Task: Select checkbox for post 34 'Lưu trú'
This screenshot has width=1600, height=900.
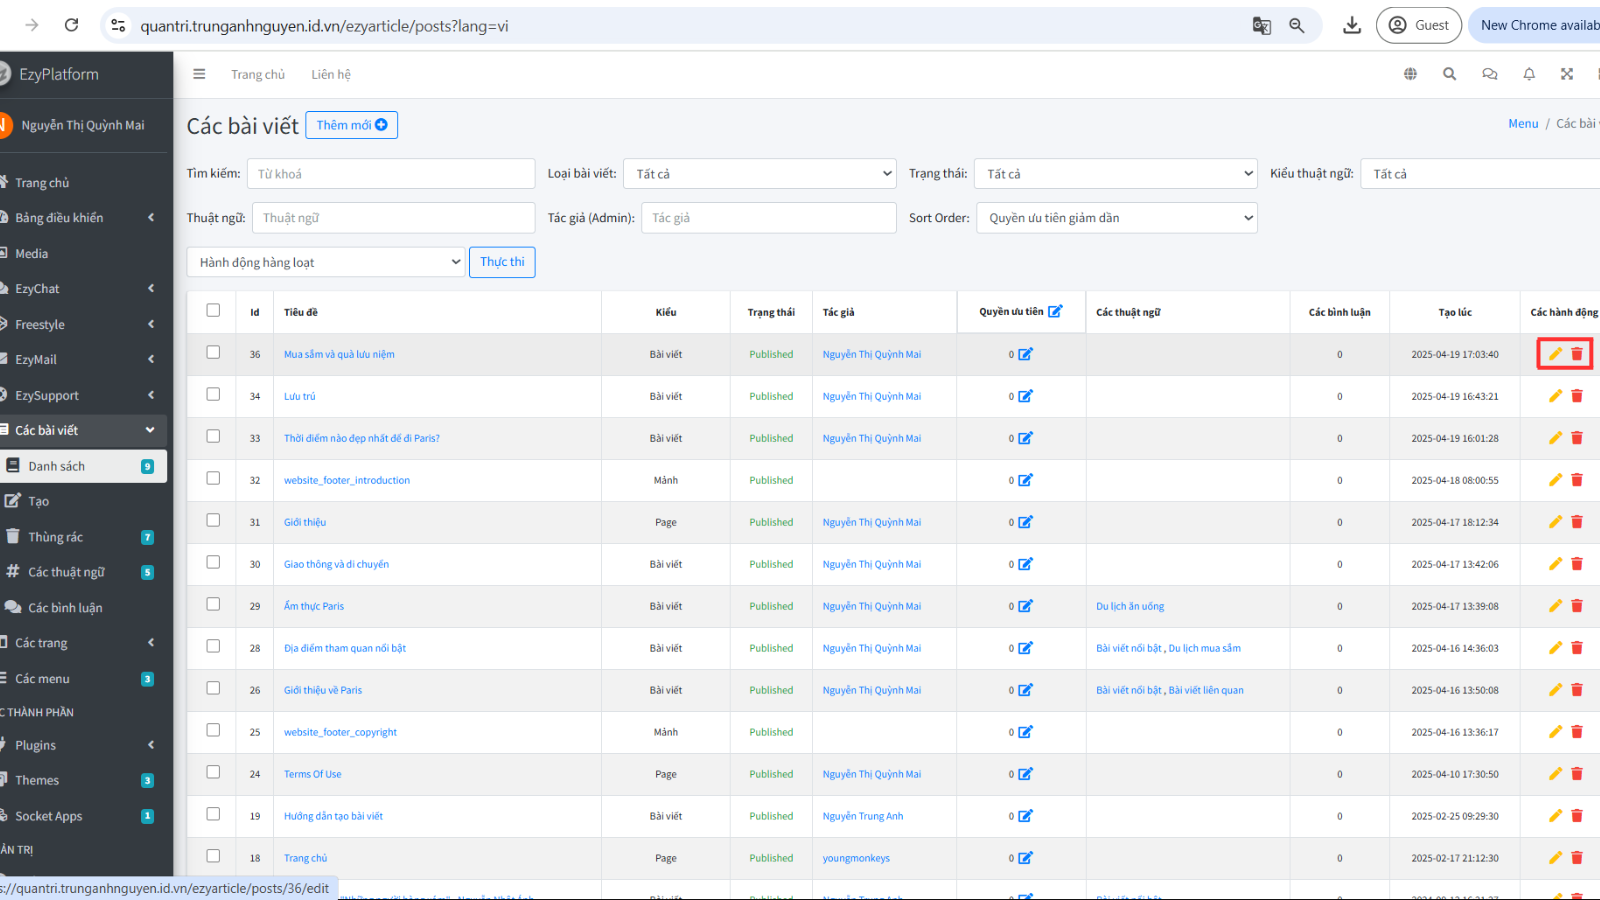Action: coord(213,394)
